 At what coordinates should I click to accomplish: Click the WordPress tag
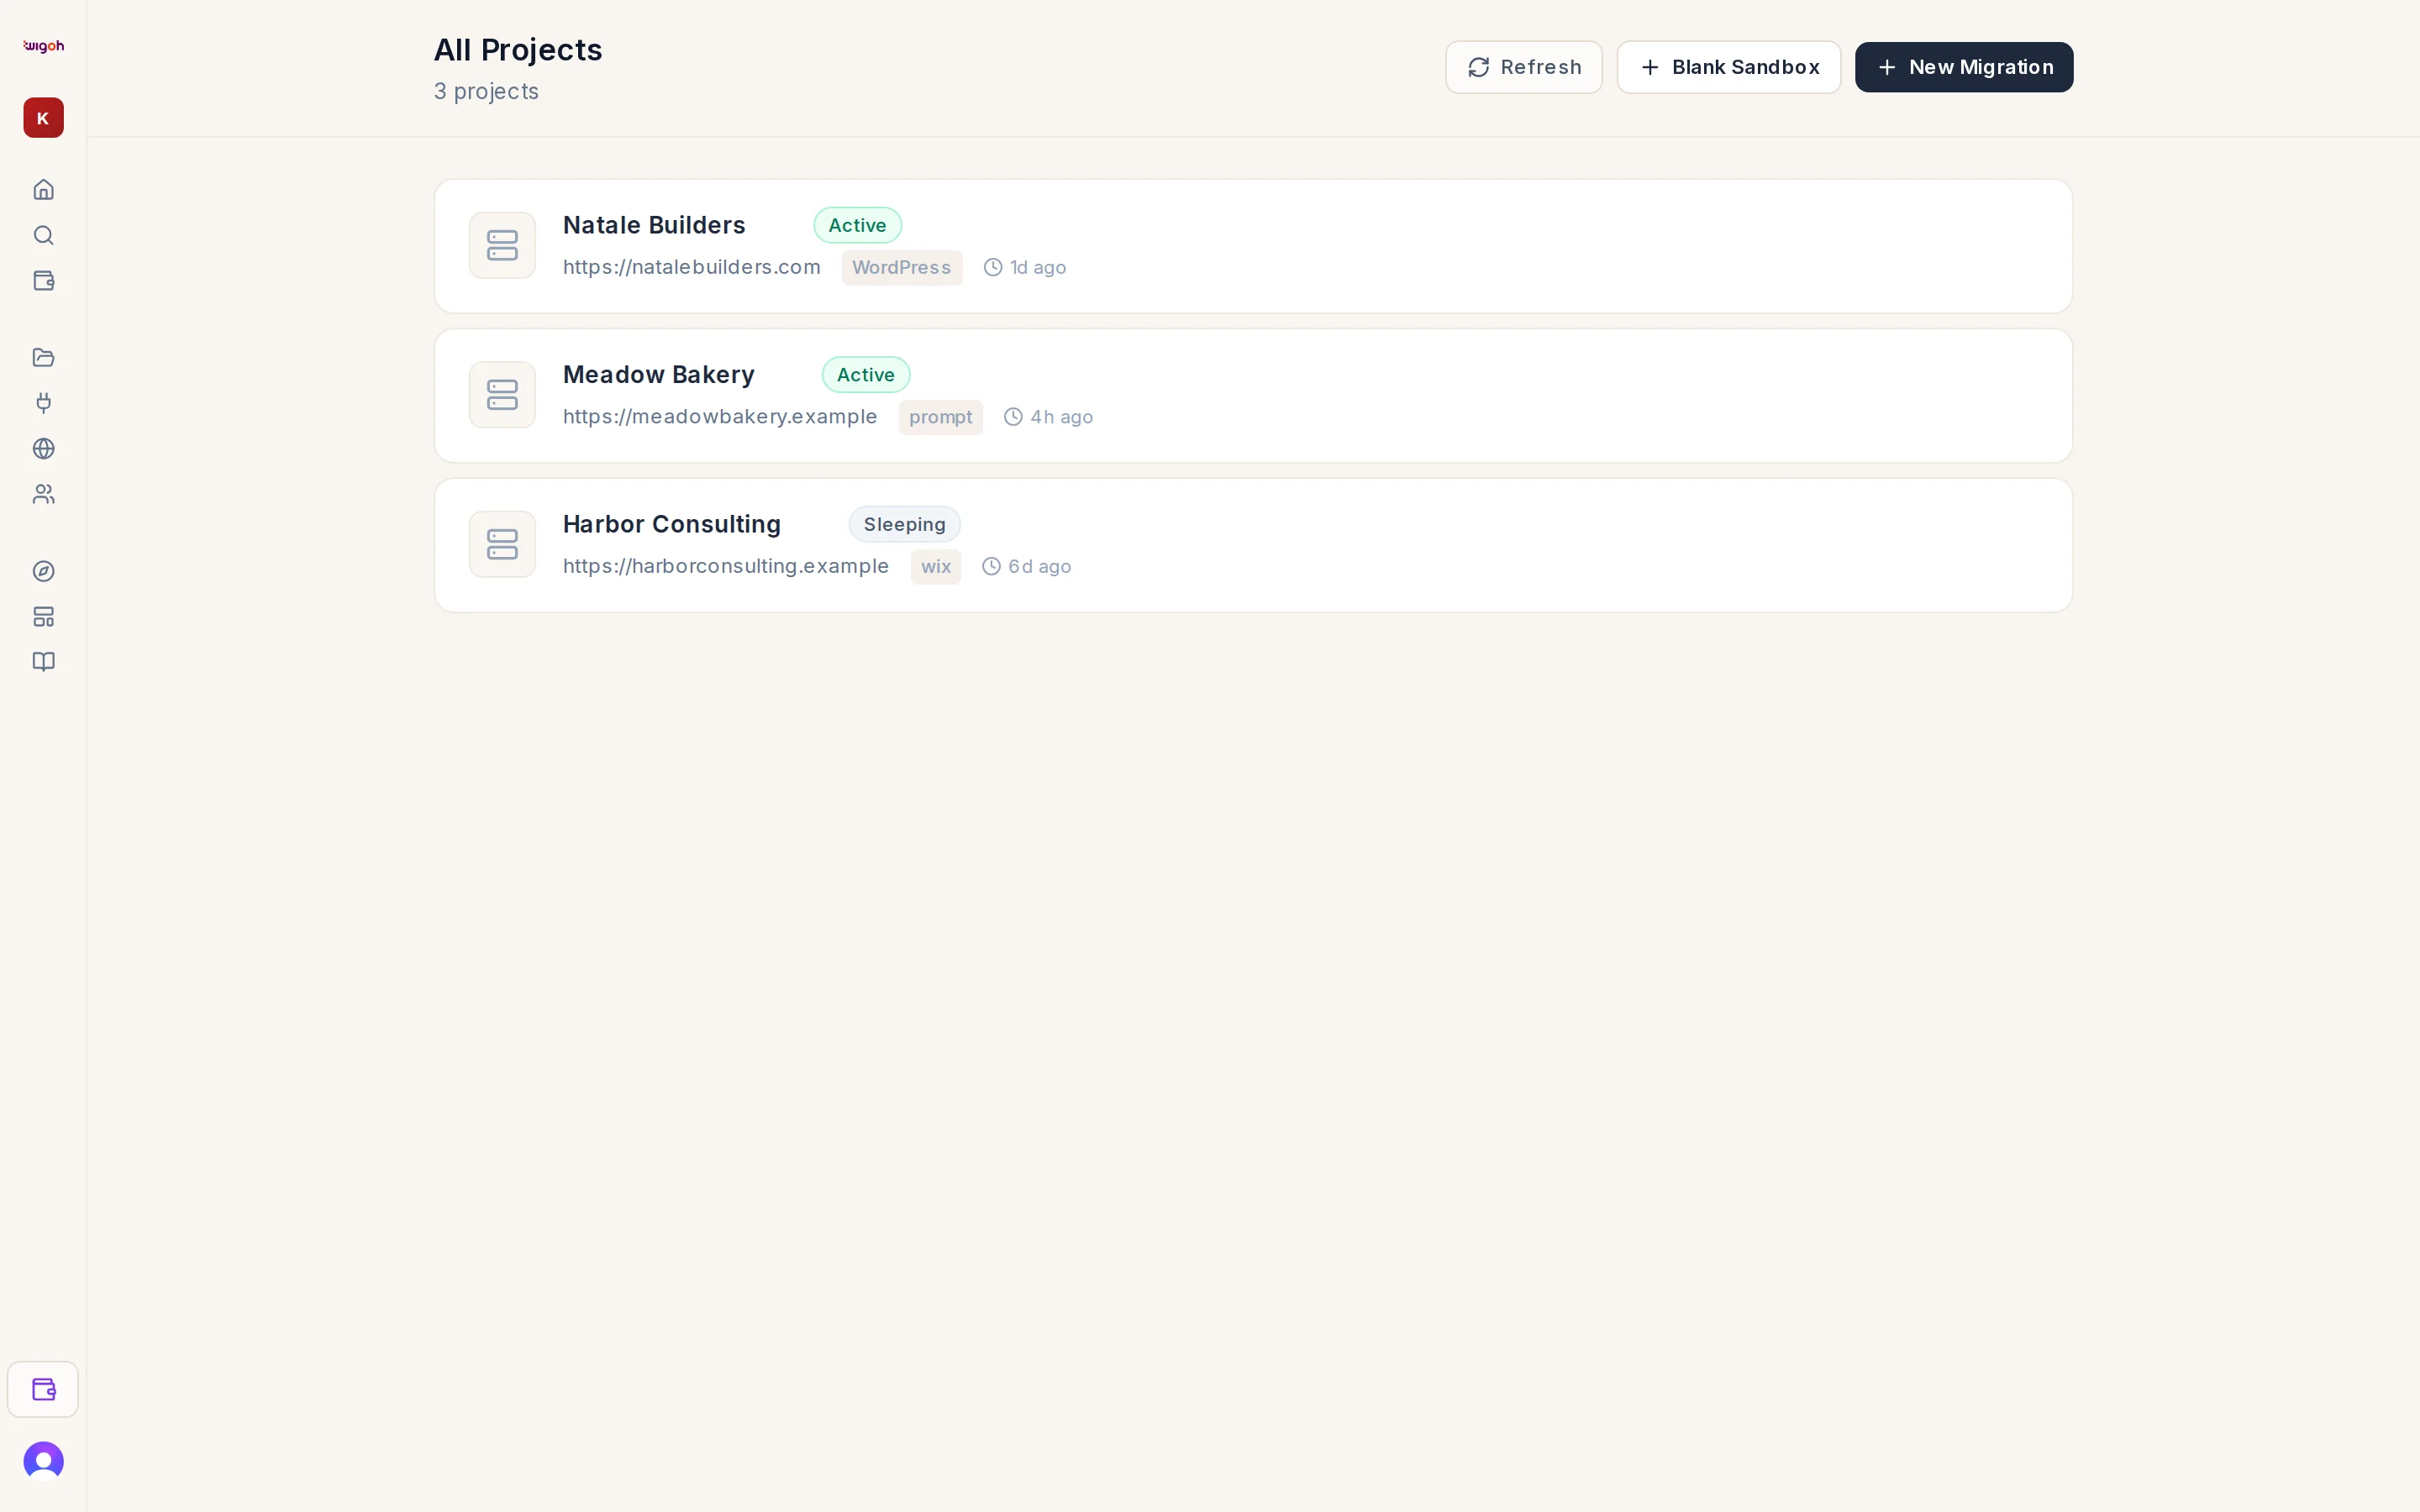pyautogui.click(x=901, y=268)
